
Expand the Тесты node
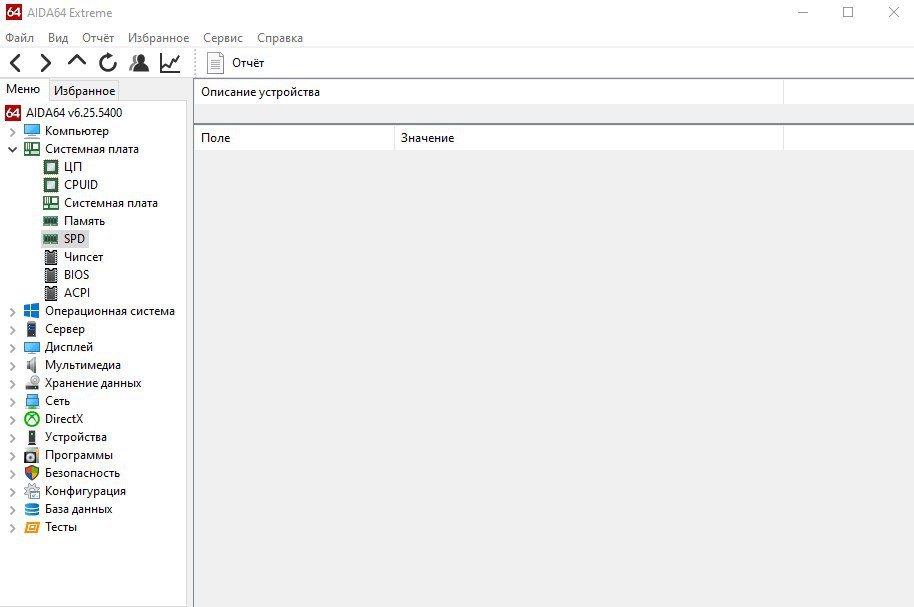(12, 528)
